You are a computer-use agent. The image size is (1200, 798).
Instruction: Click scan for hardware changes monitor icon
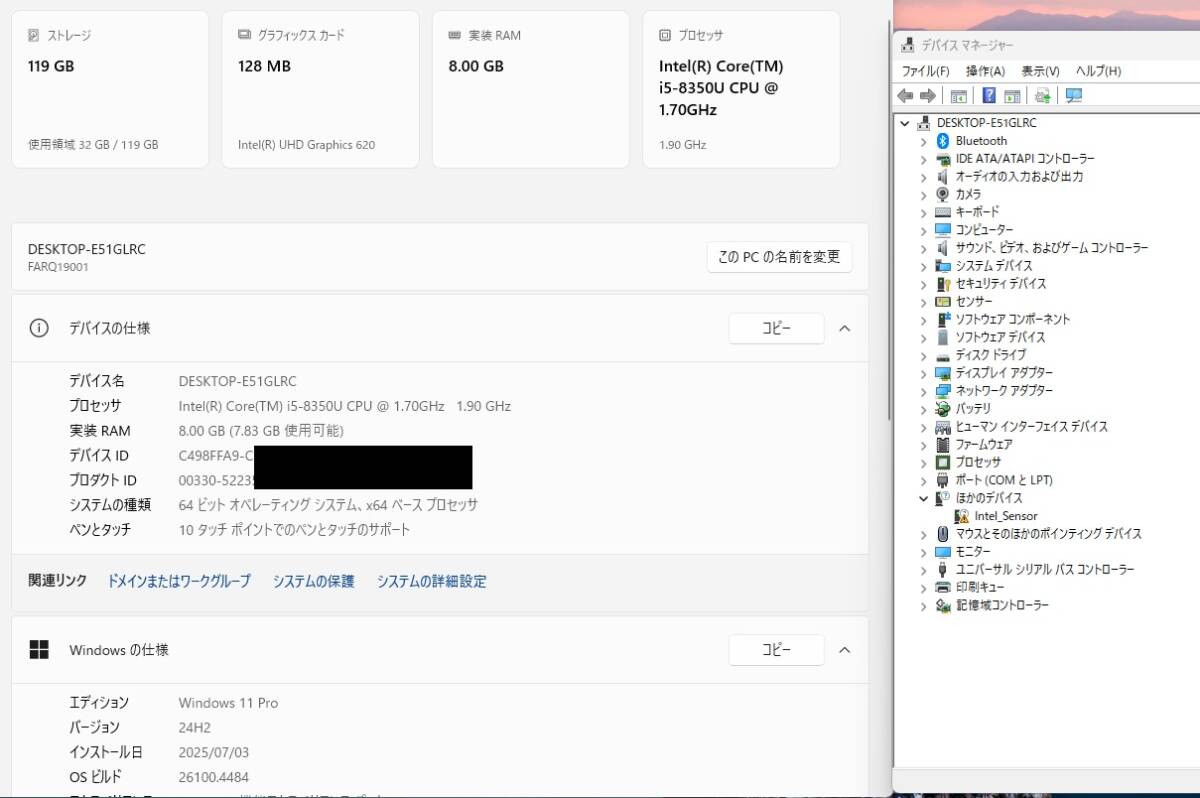tap(1074, 96)
